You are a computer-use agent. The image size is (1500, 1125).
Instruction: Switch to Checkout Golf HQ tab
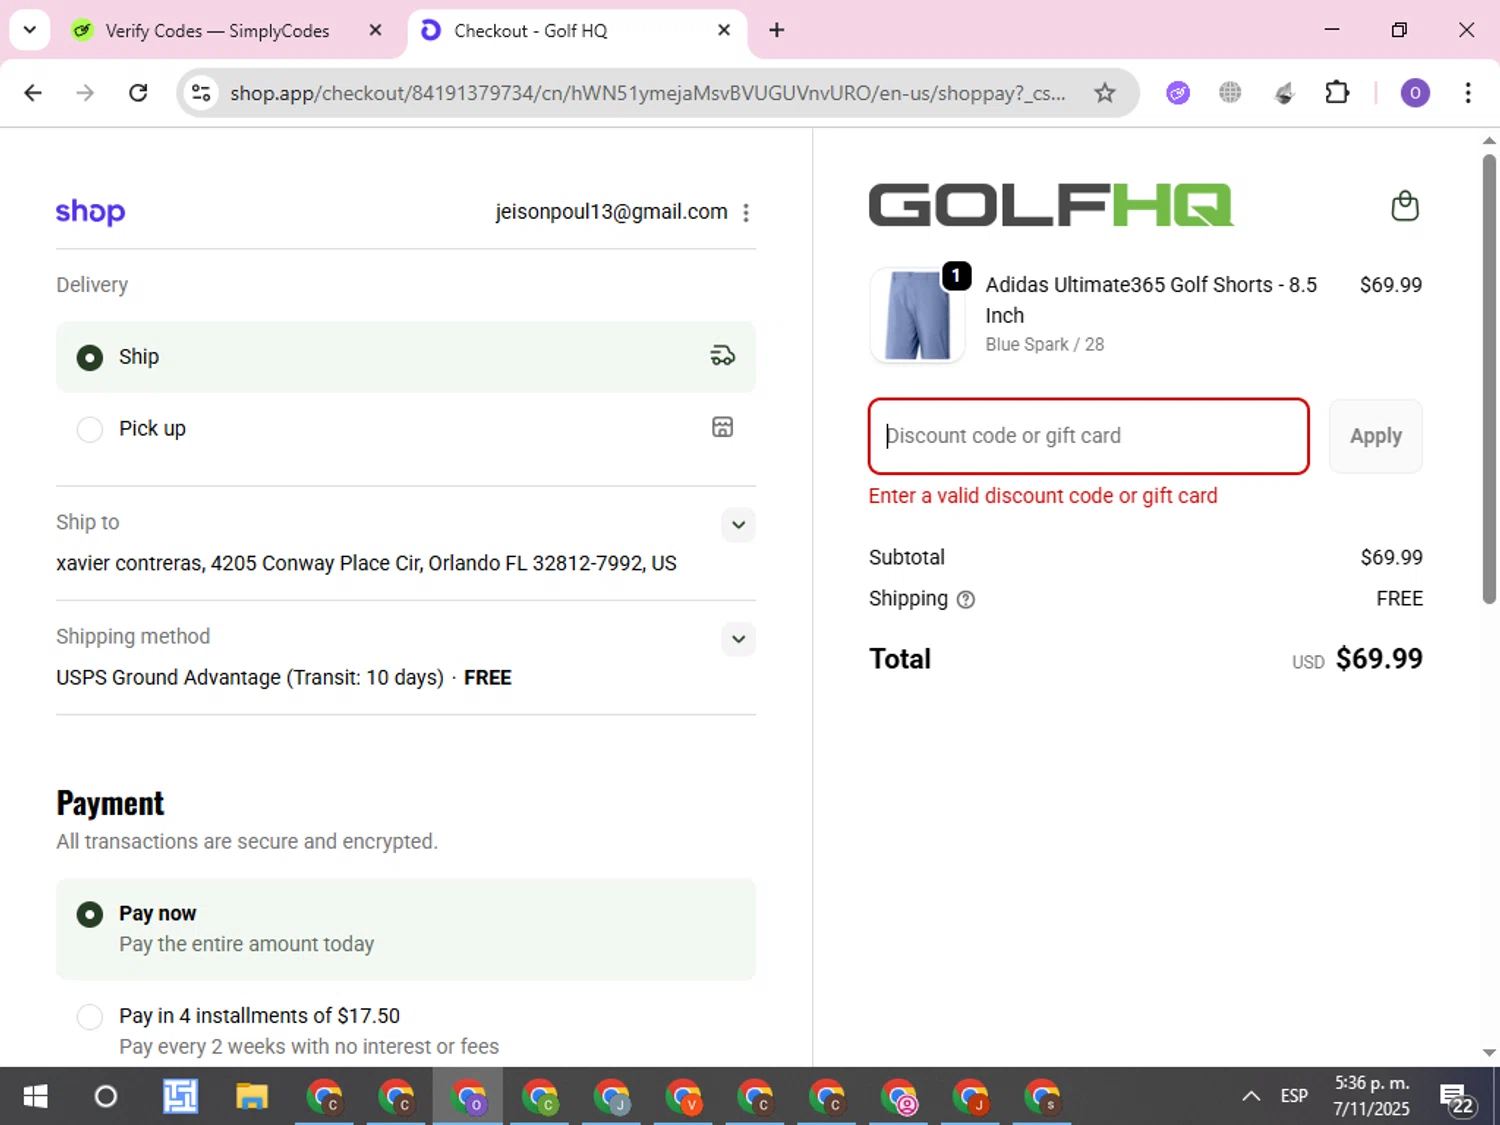pyautogui.click(x=577, y=31)
